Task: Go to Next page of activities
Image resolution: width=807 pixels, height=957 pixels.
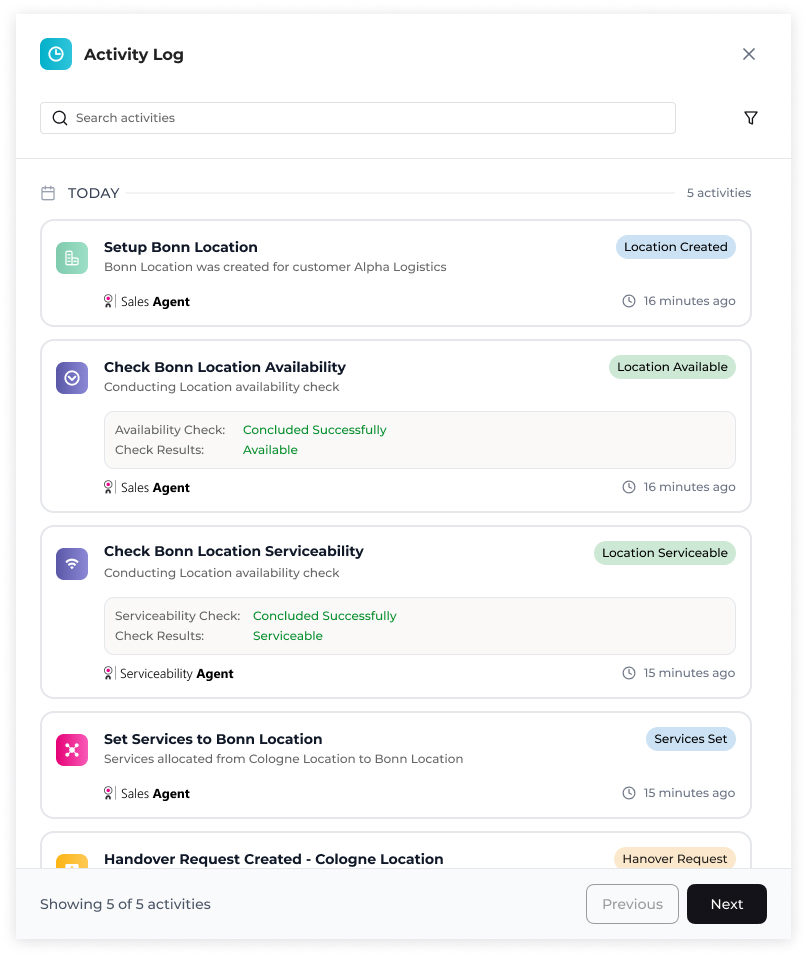Action: (x=726, y=904)
